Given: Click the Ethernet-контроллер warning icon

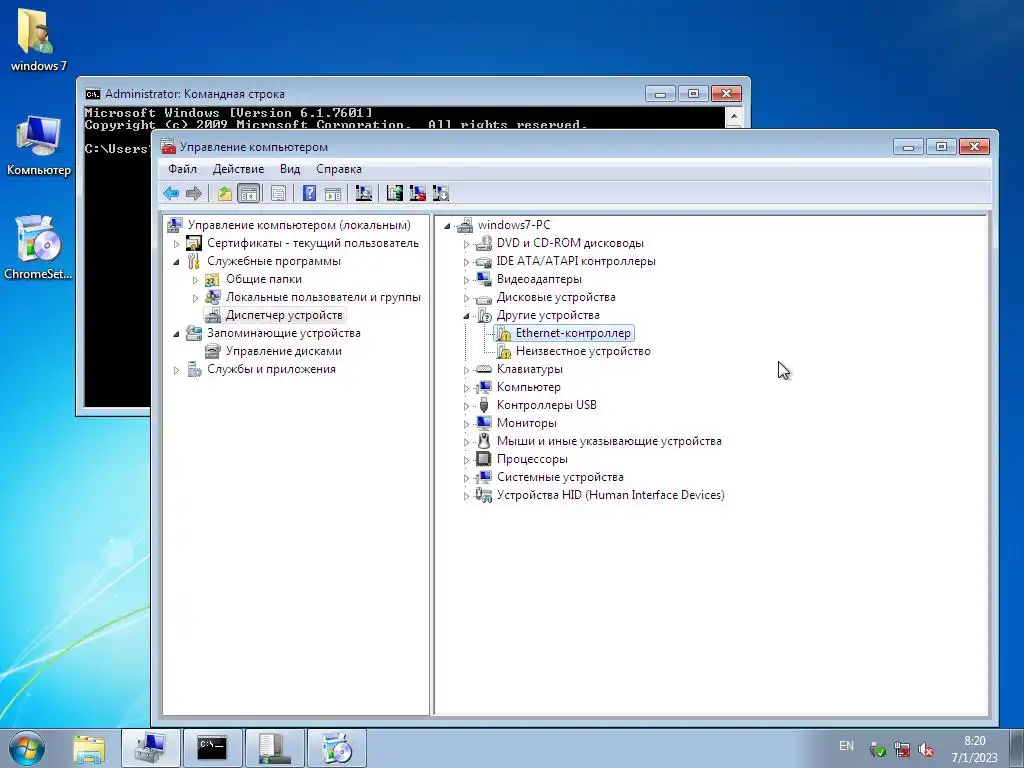Looking at the screenshot, I should click(504, 334).
